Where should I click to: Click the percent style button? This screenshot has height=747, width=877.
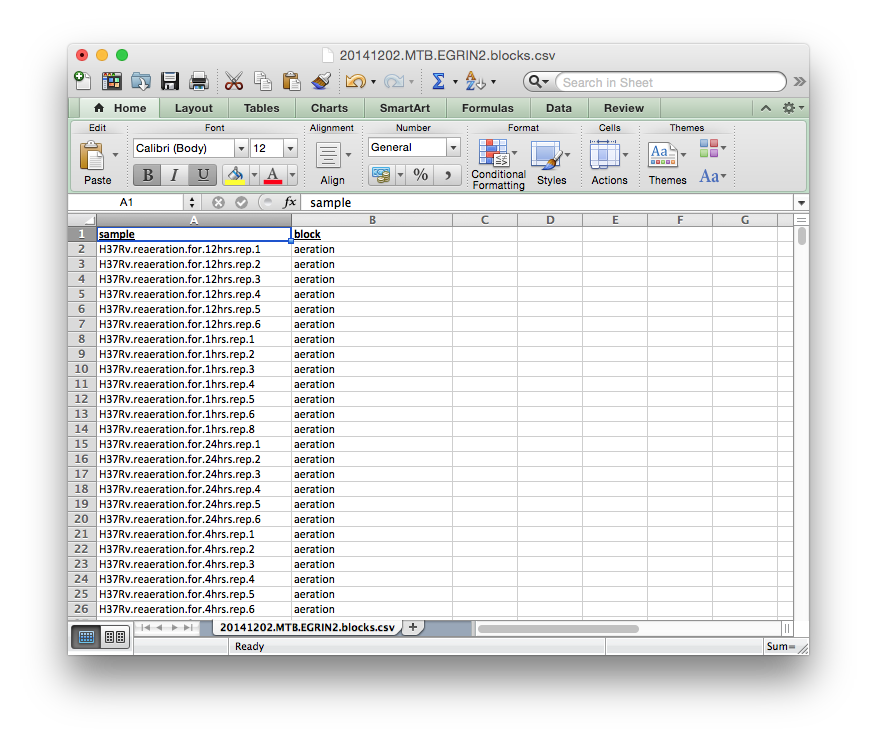421,175
